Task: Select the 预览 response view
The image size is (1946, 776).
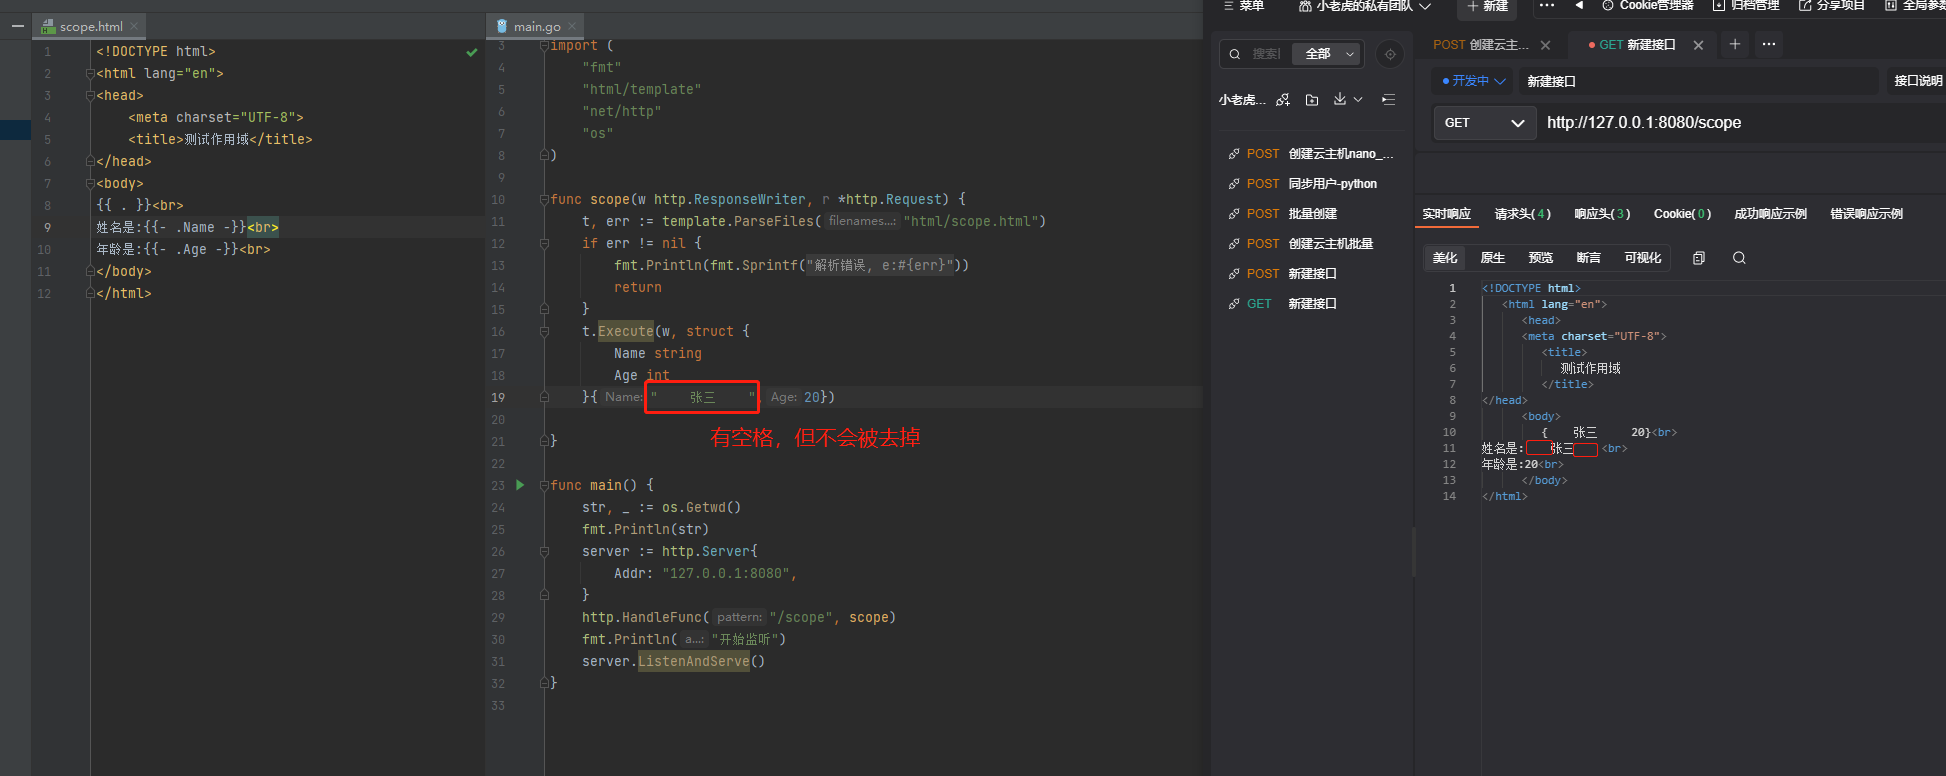Action: coord(1541,258)
